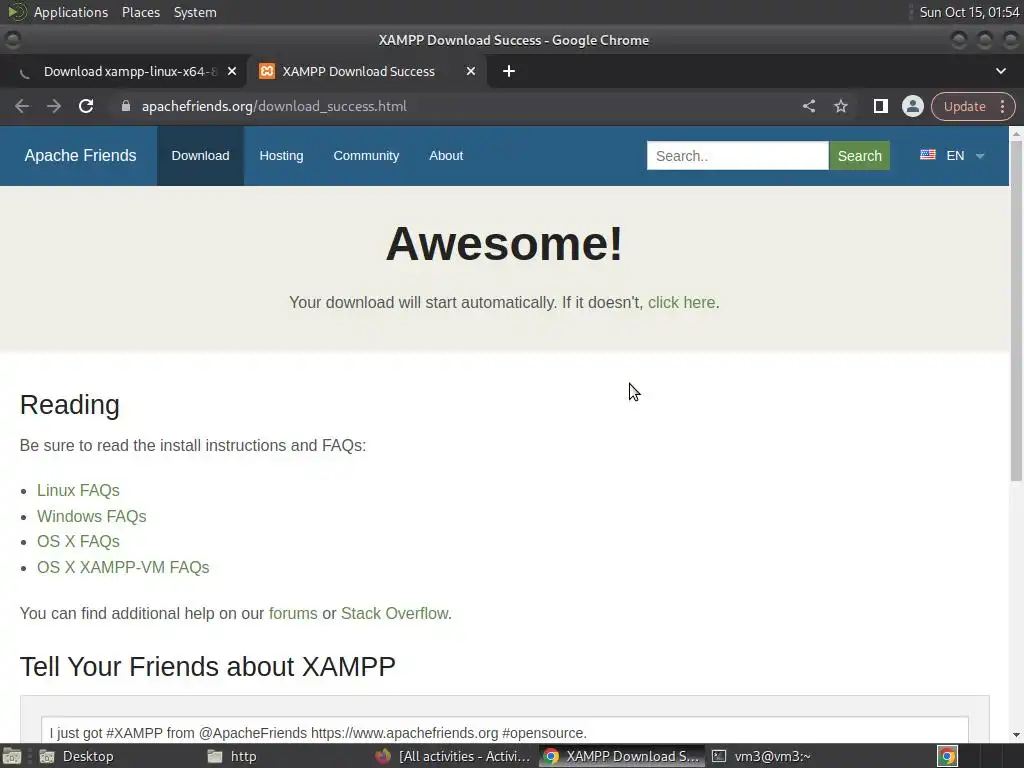Click the tweet text box about XAMPP

(505, 730)
